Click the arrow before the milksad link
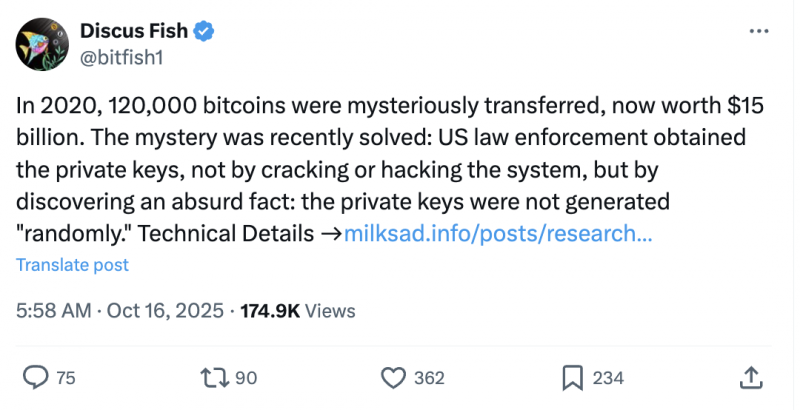Viewport: 800px width, 410px height. tap(332, 234)
